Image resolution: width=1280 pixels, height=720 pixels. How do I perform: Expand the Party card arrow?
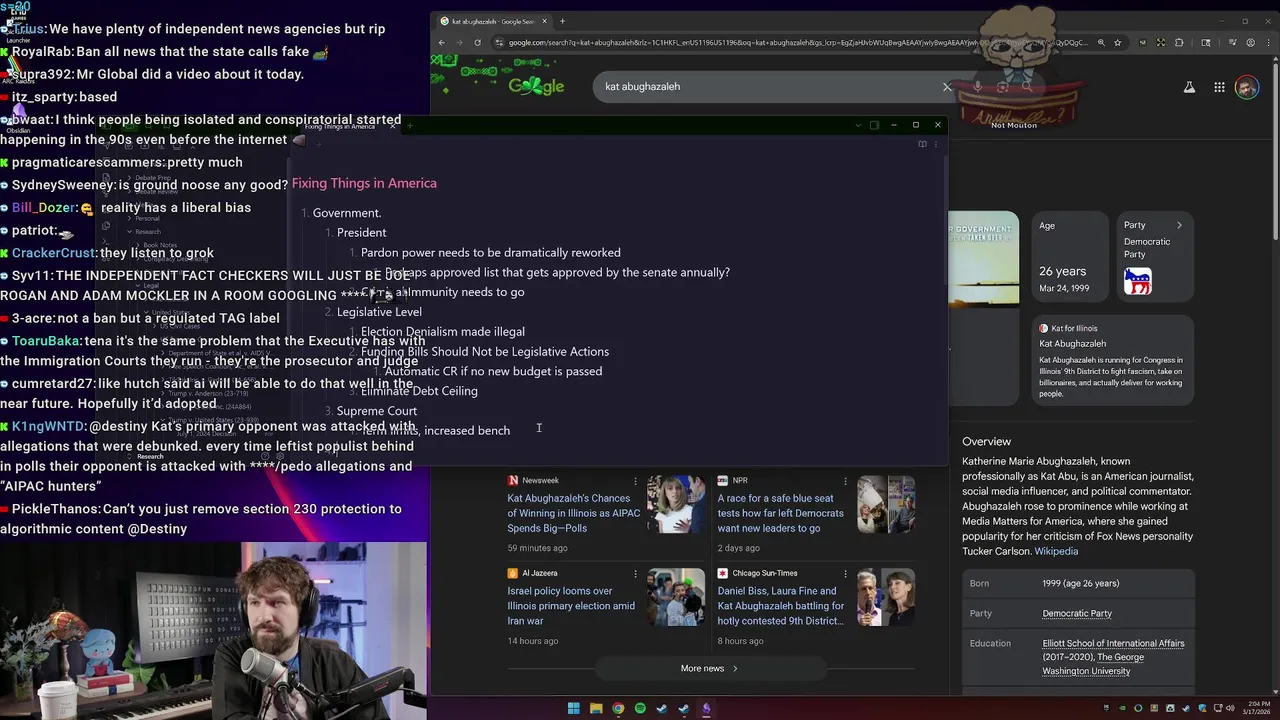(x=1179, y=225)
